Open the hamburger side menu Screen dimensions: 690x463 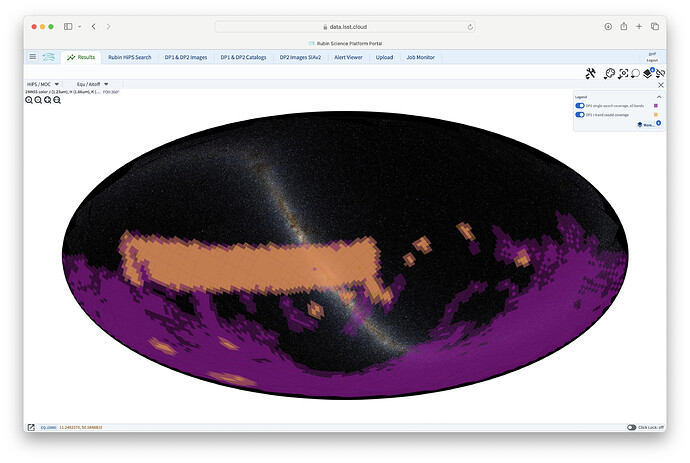pyautogui.click(x=33, y=57)
